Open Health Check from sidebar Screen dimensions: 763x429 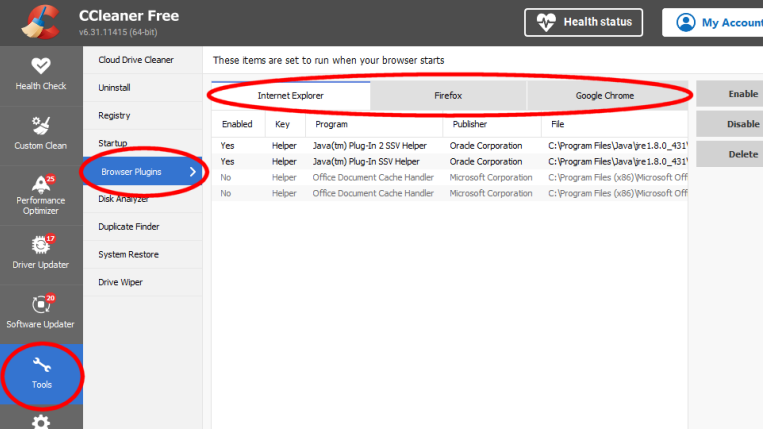point(41,73)
